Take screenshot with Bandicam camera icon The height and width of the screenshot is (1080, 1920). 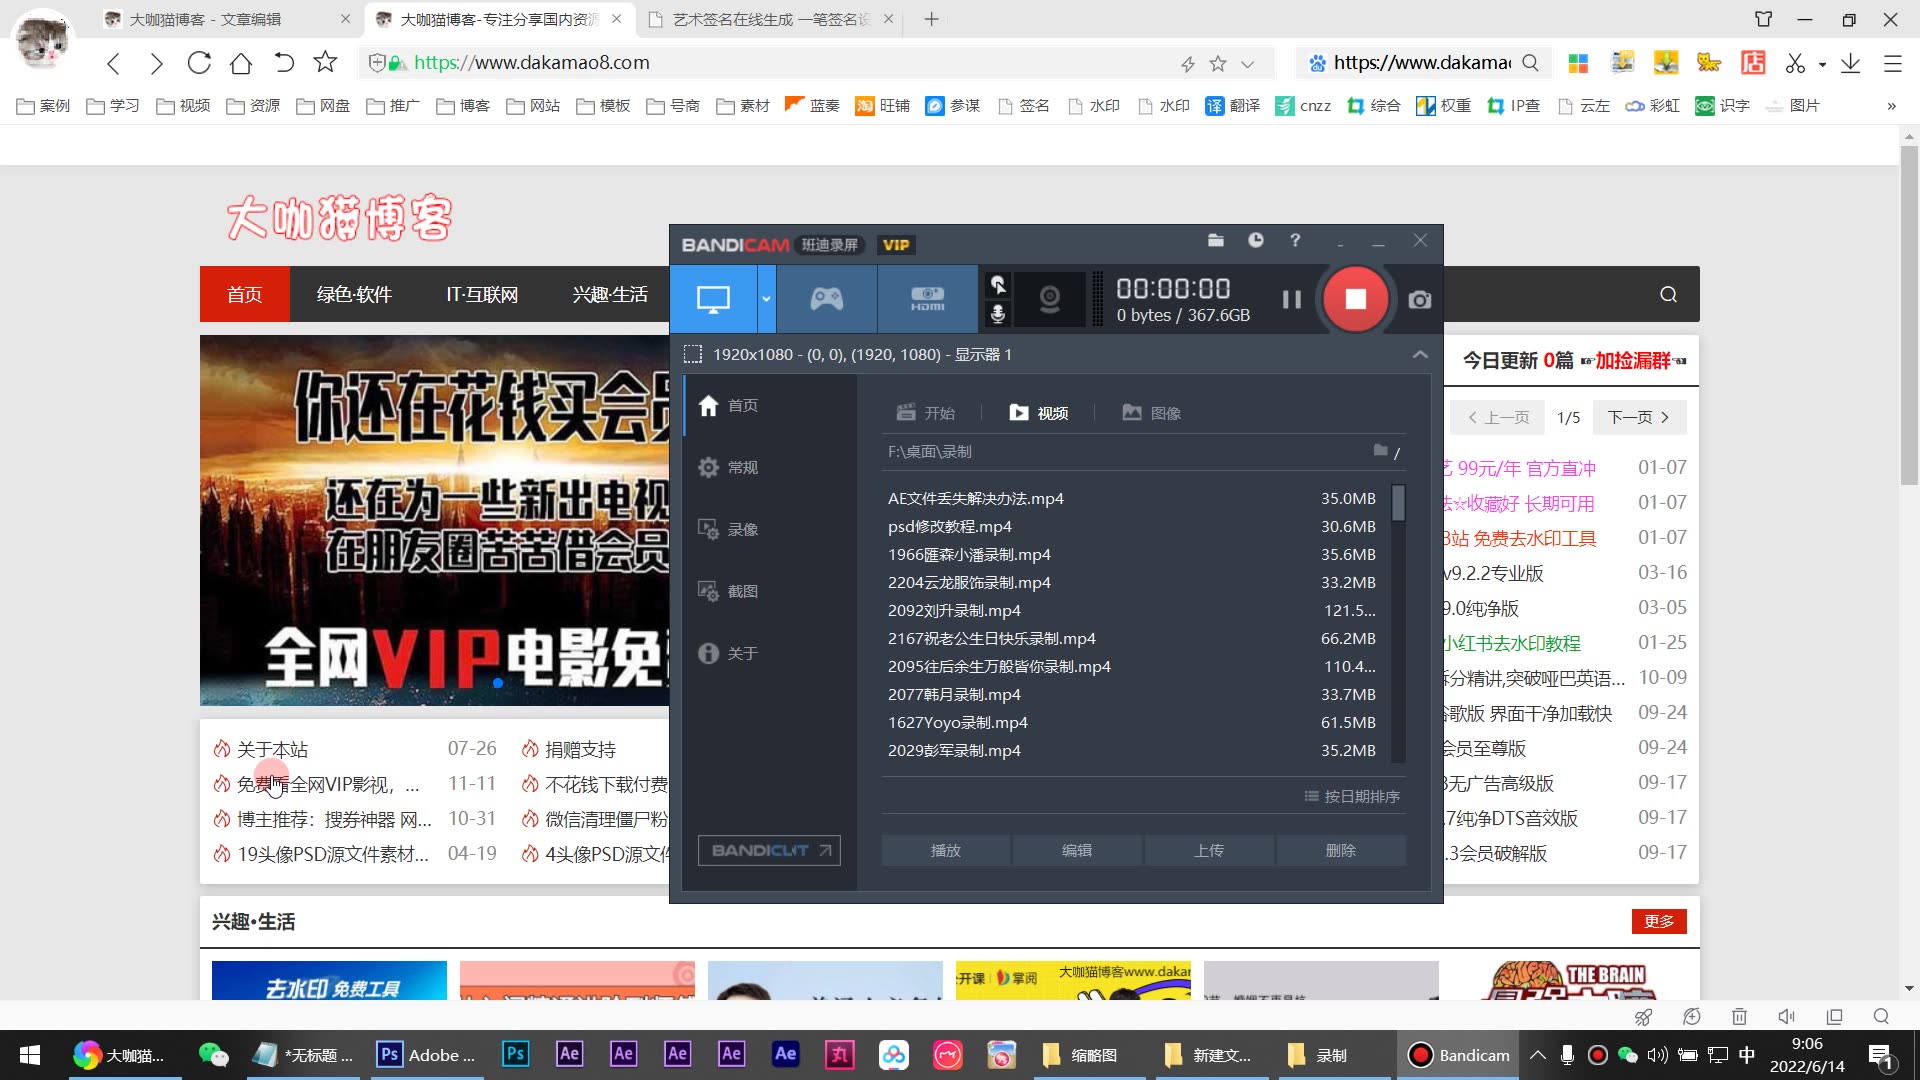(x=1419, y=299)
